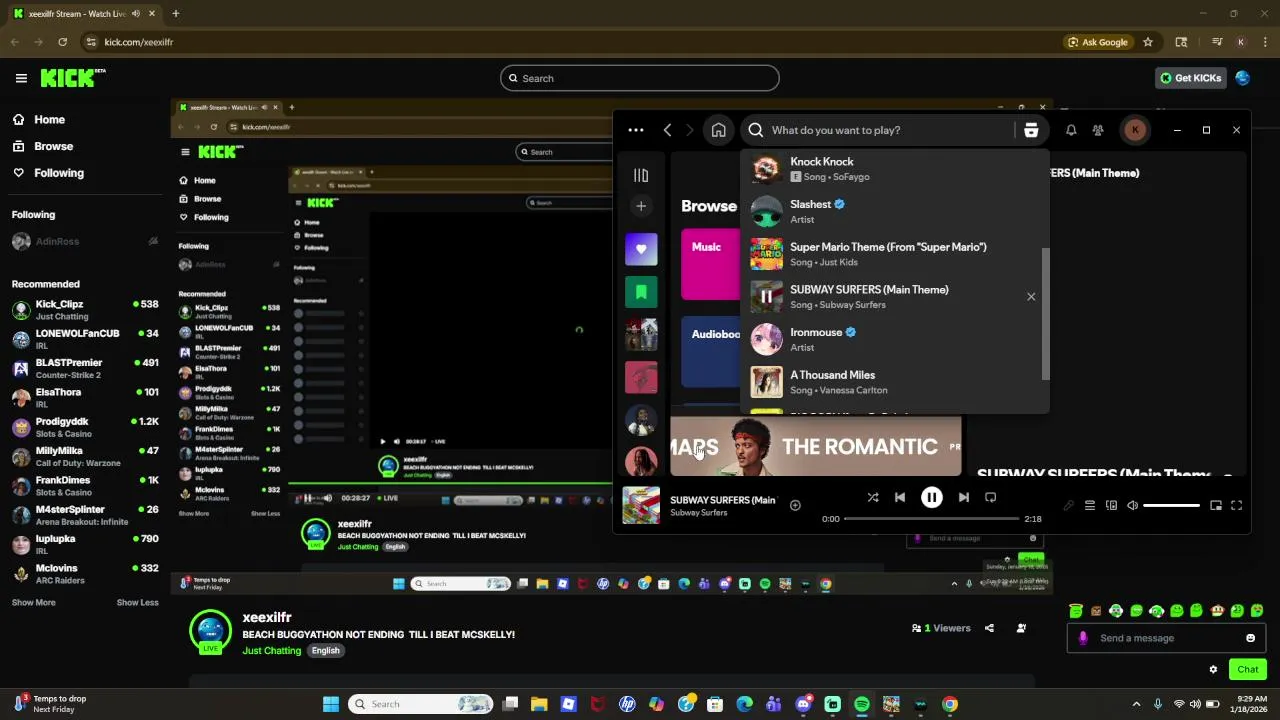
Task: Open the Prodigyddk recommended channel
Action: [85, 427]
